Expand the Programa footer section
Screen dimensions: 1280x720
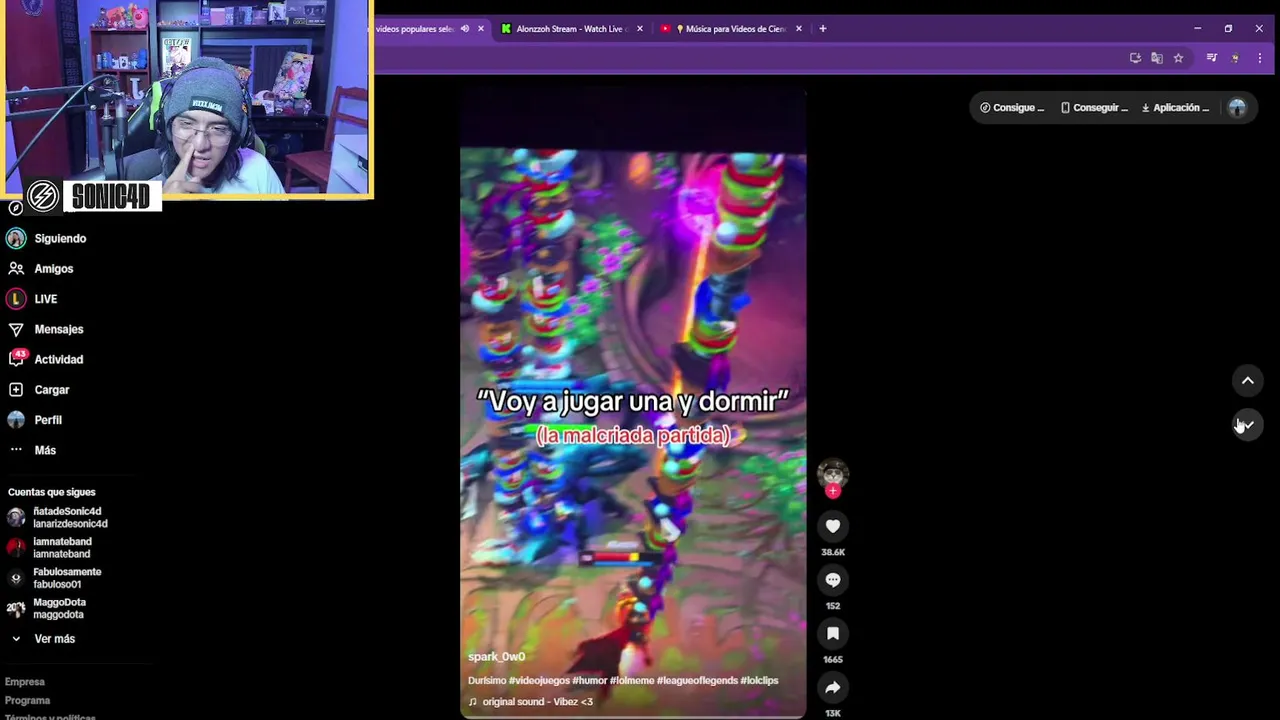(27, 700)
